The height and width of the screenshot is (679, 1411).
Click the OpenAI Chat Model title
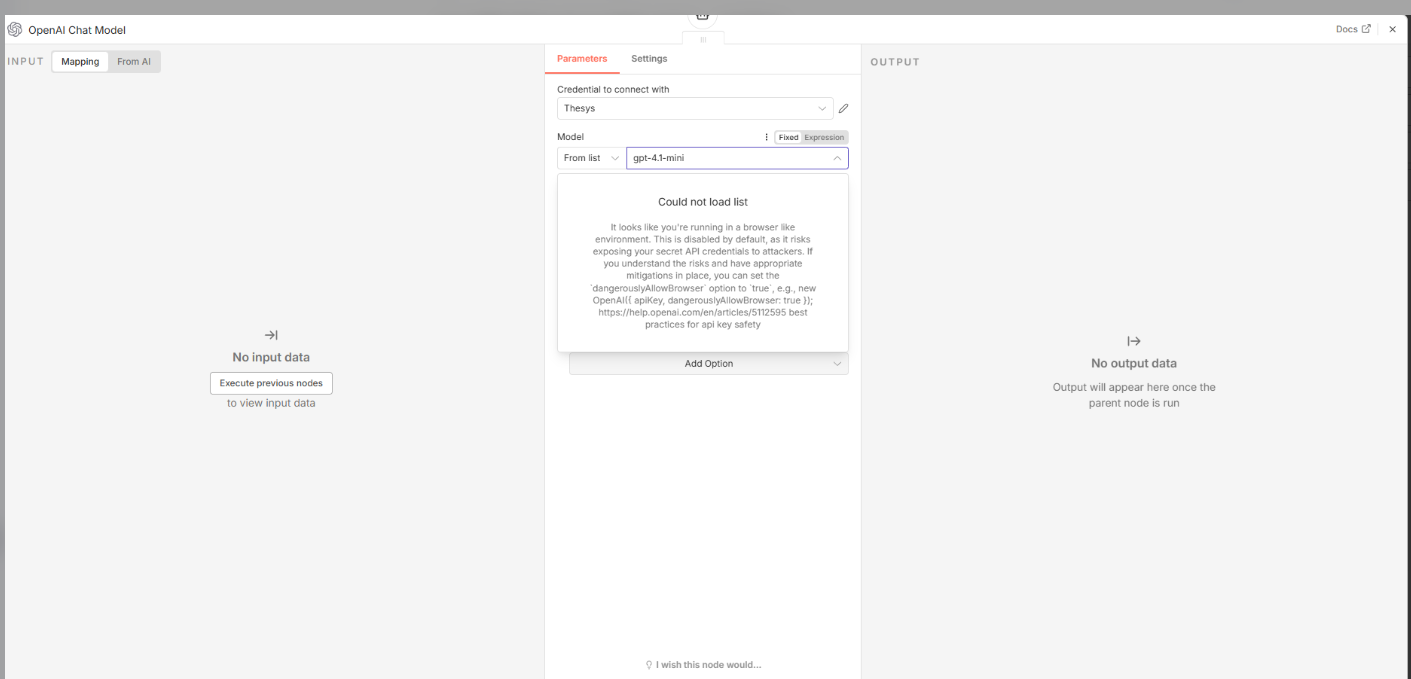[77, 31]
